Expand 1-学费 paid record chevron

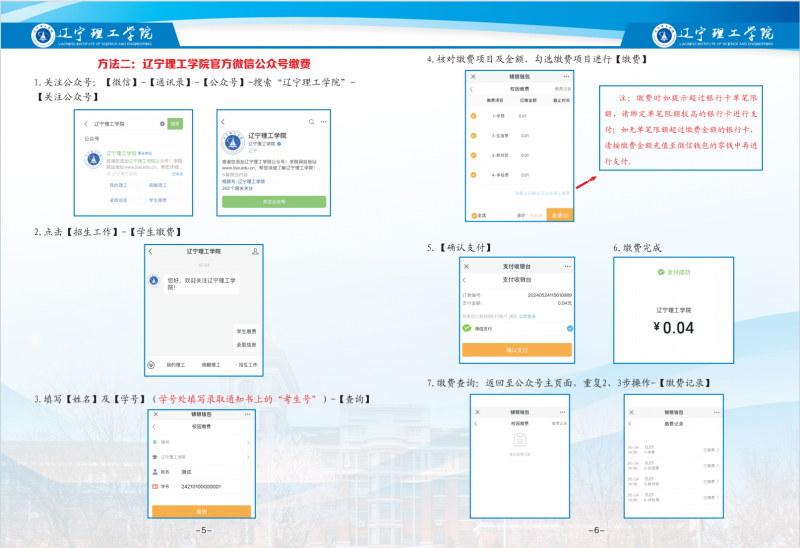click(717, 450)
